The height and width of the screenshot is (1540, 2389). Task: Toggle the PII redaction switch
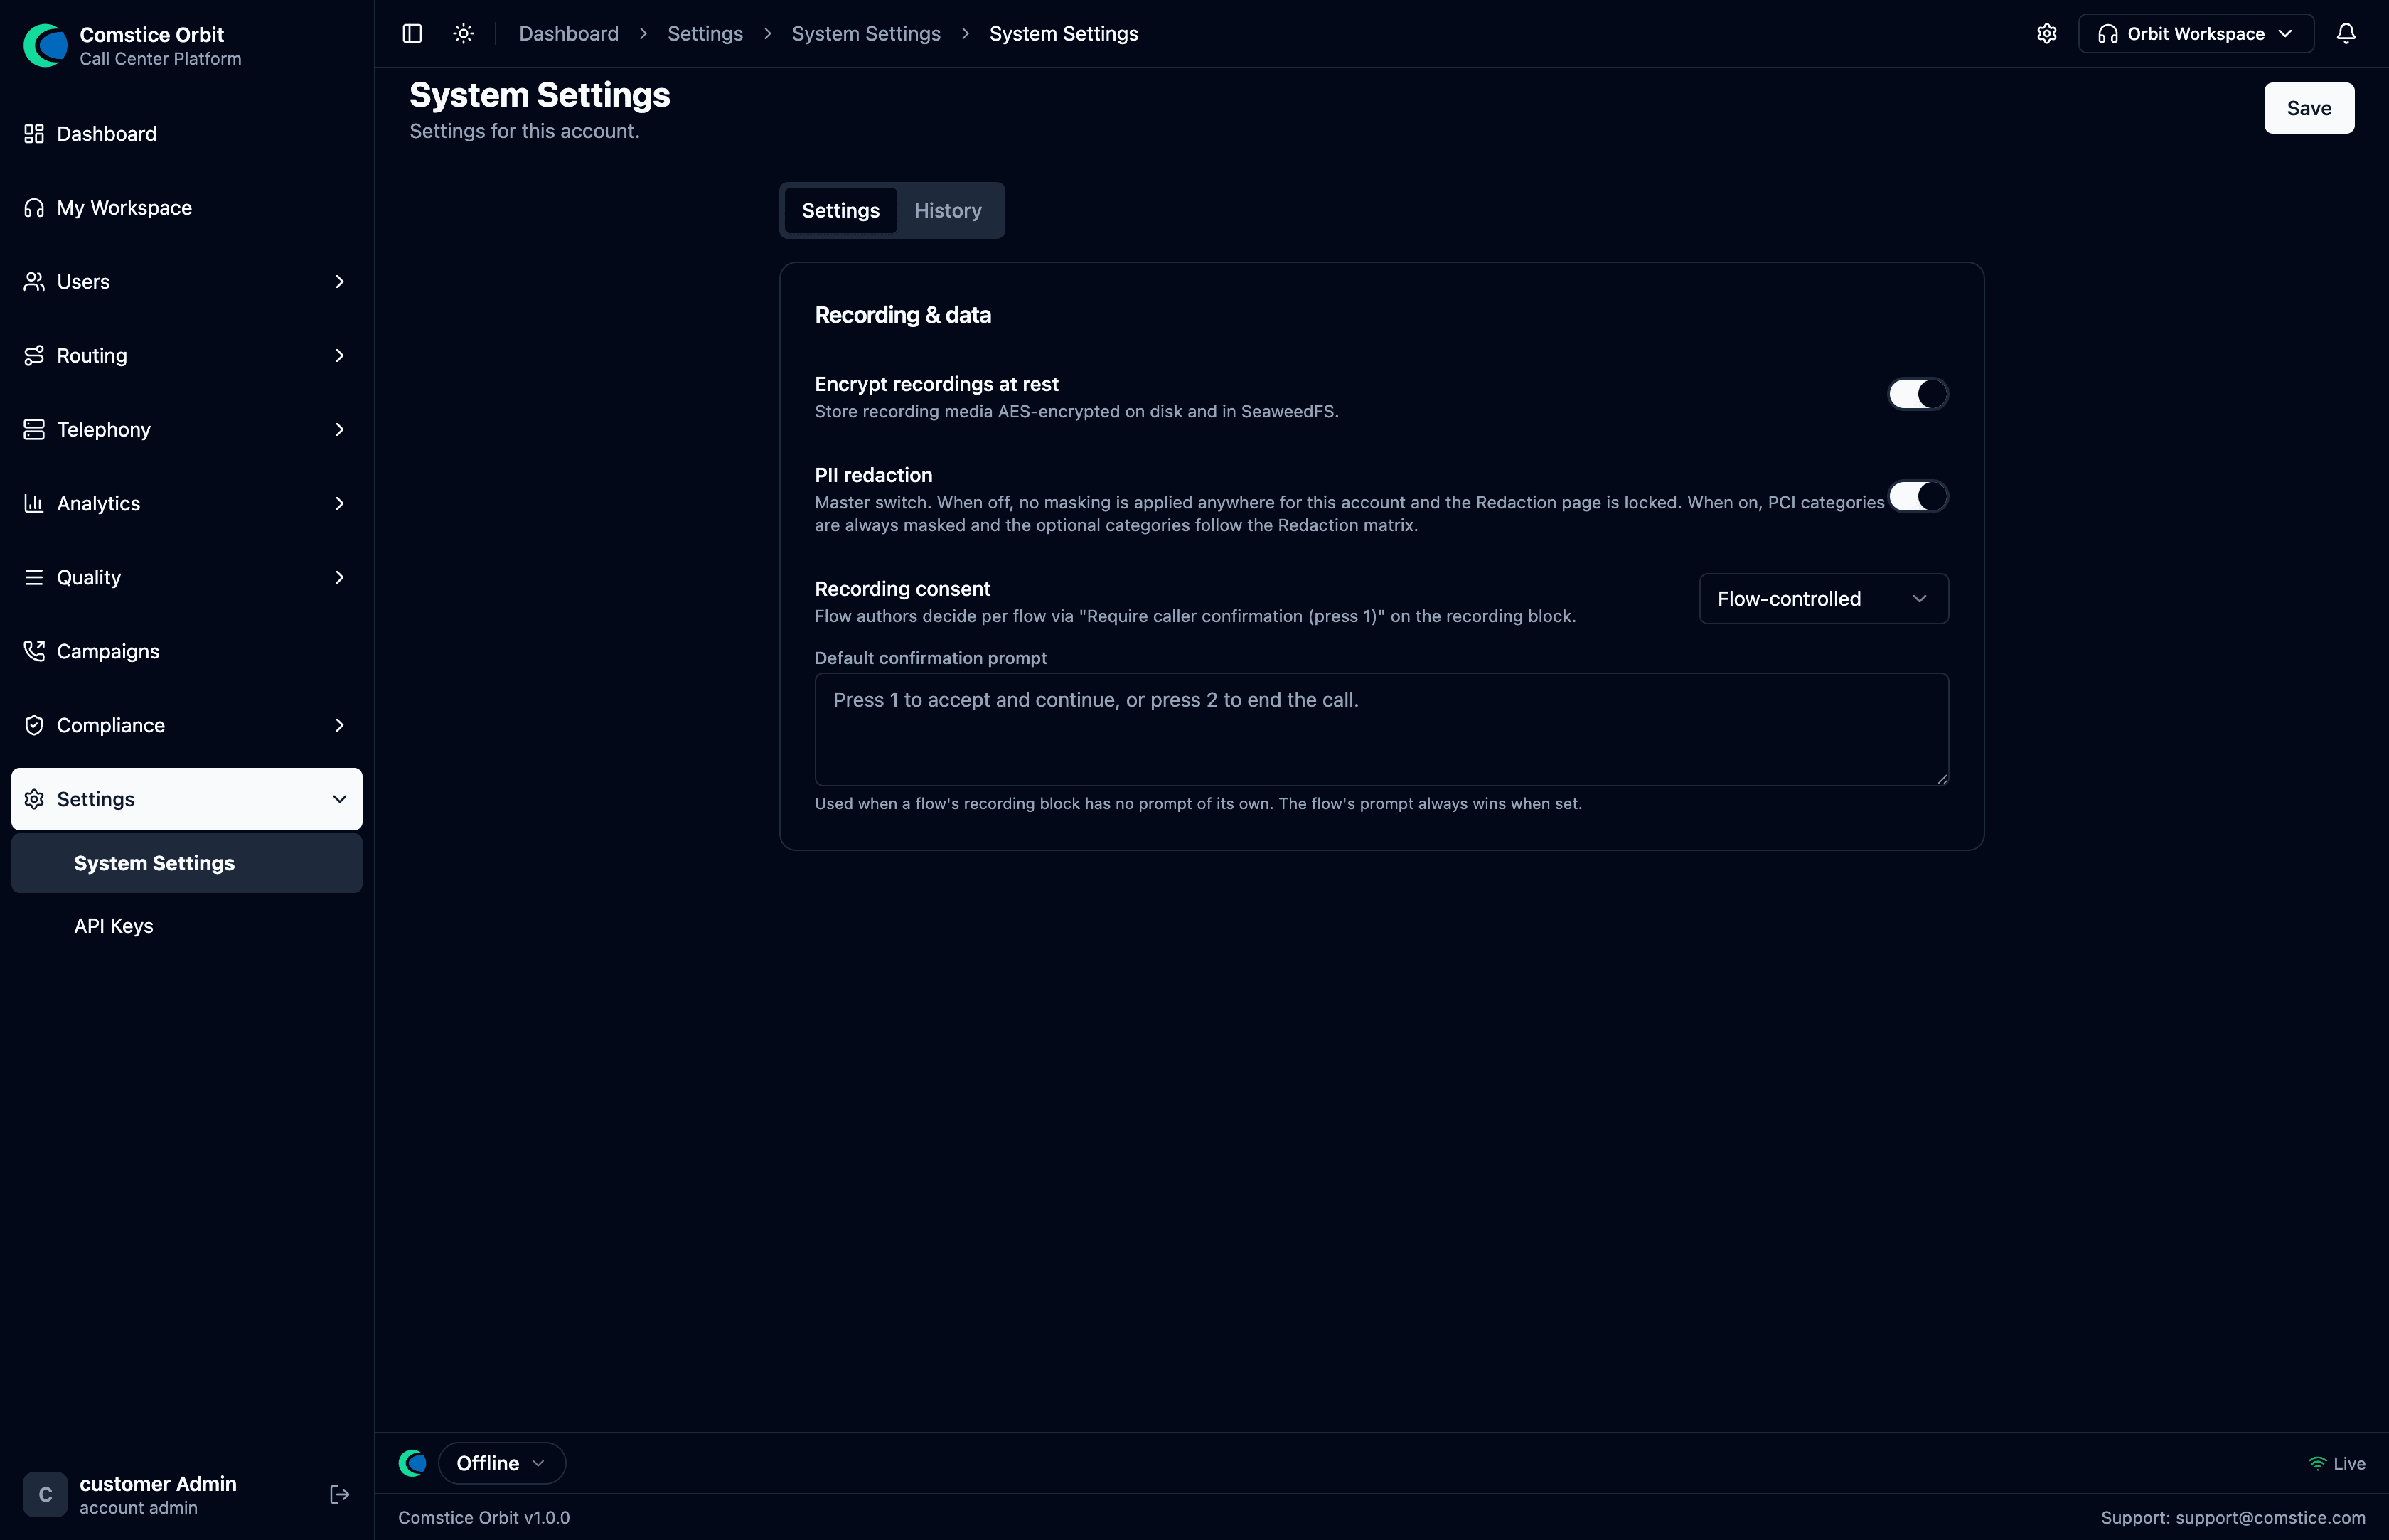1917,497
